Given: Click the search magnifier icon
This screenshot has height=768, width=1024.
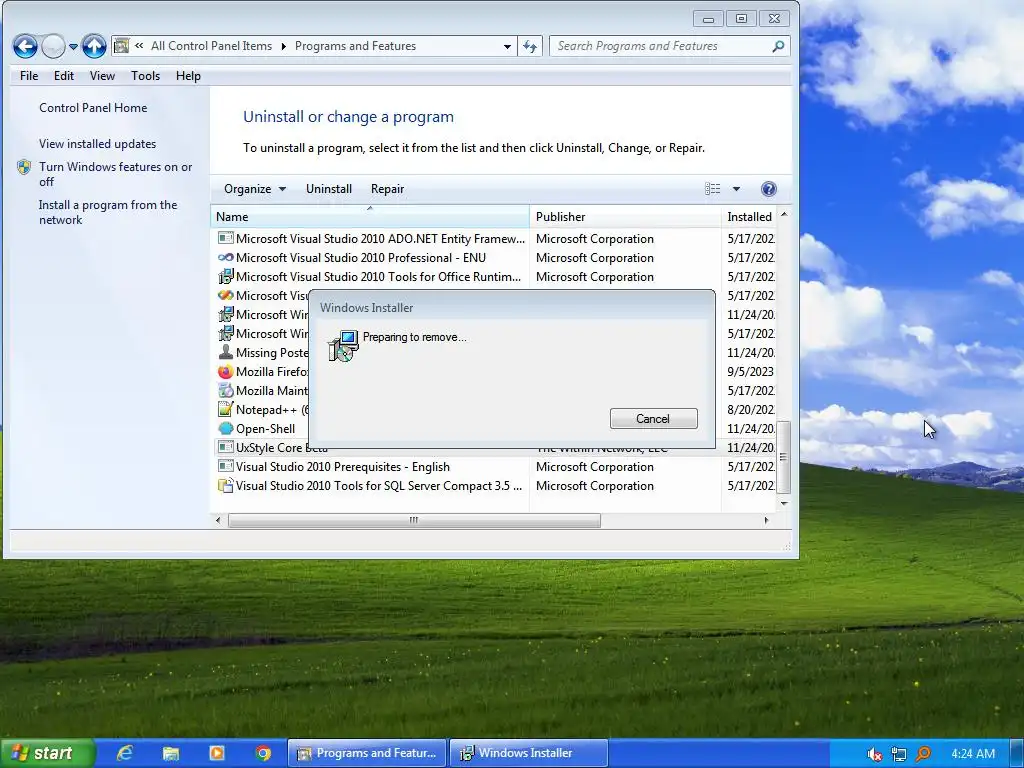Looking at the screenshot, I should (x=778, y=46).
